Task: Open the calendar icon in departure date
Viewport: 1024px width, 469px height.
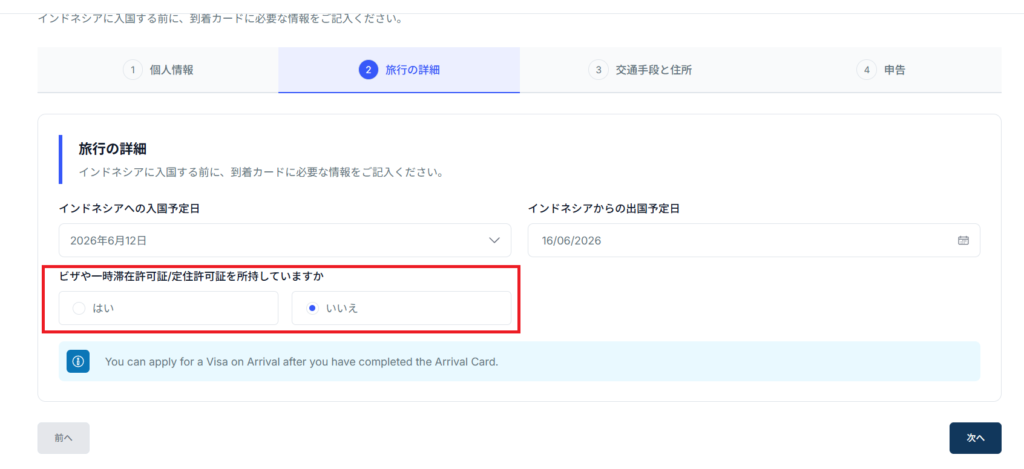Action: [963, 240]
